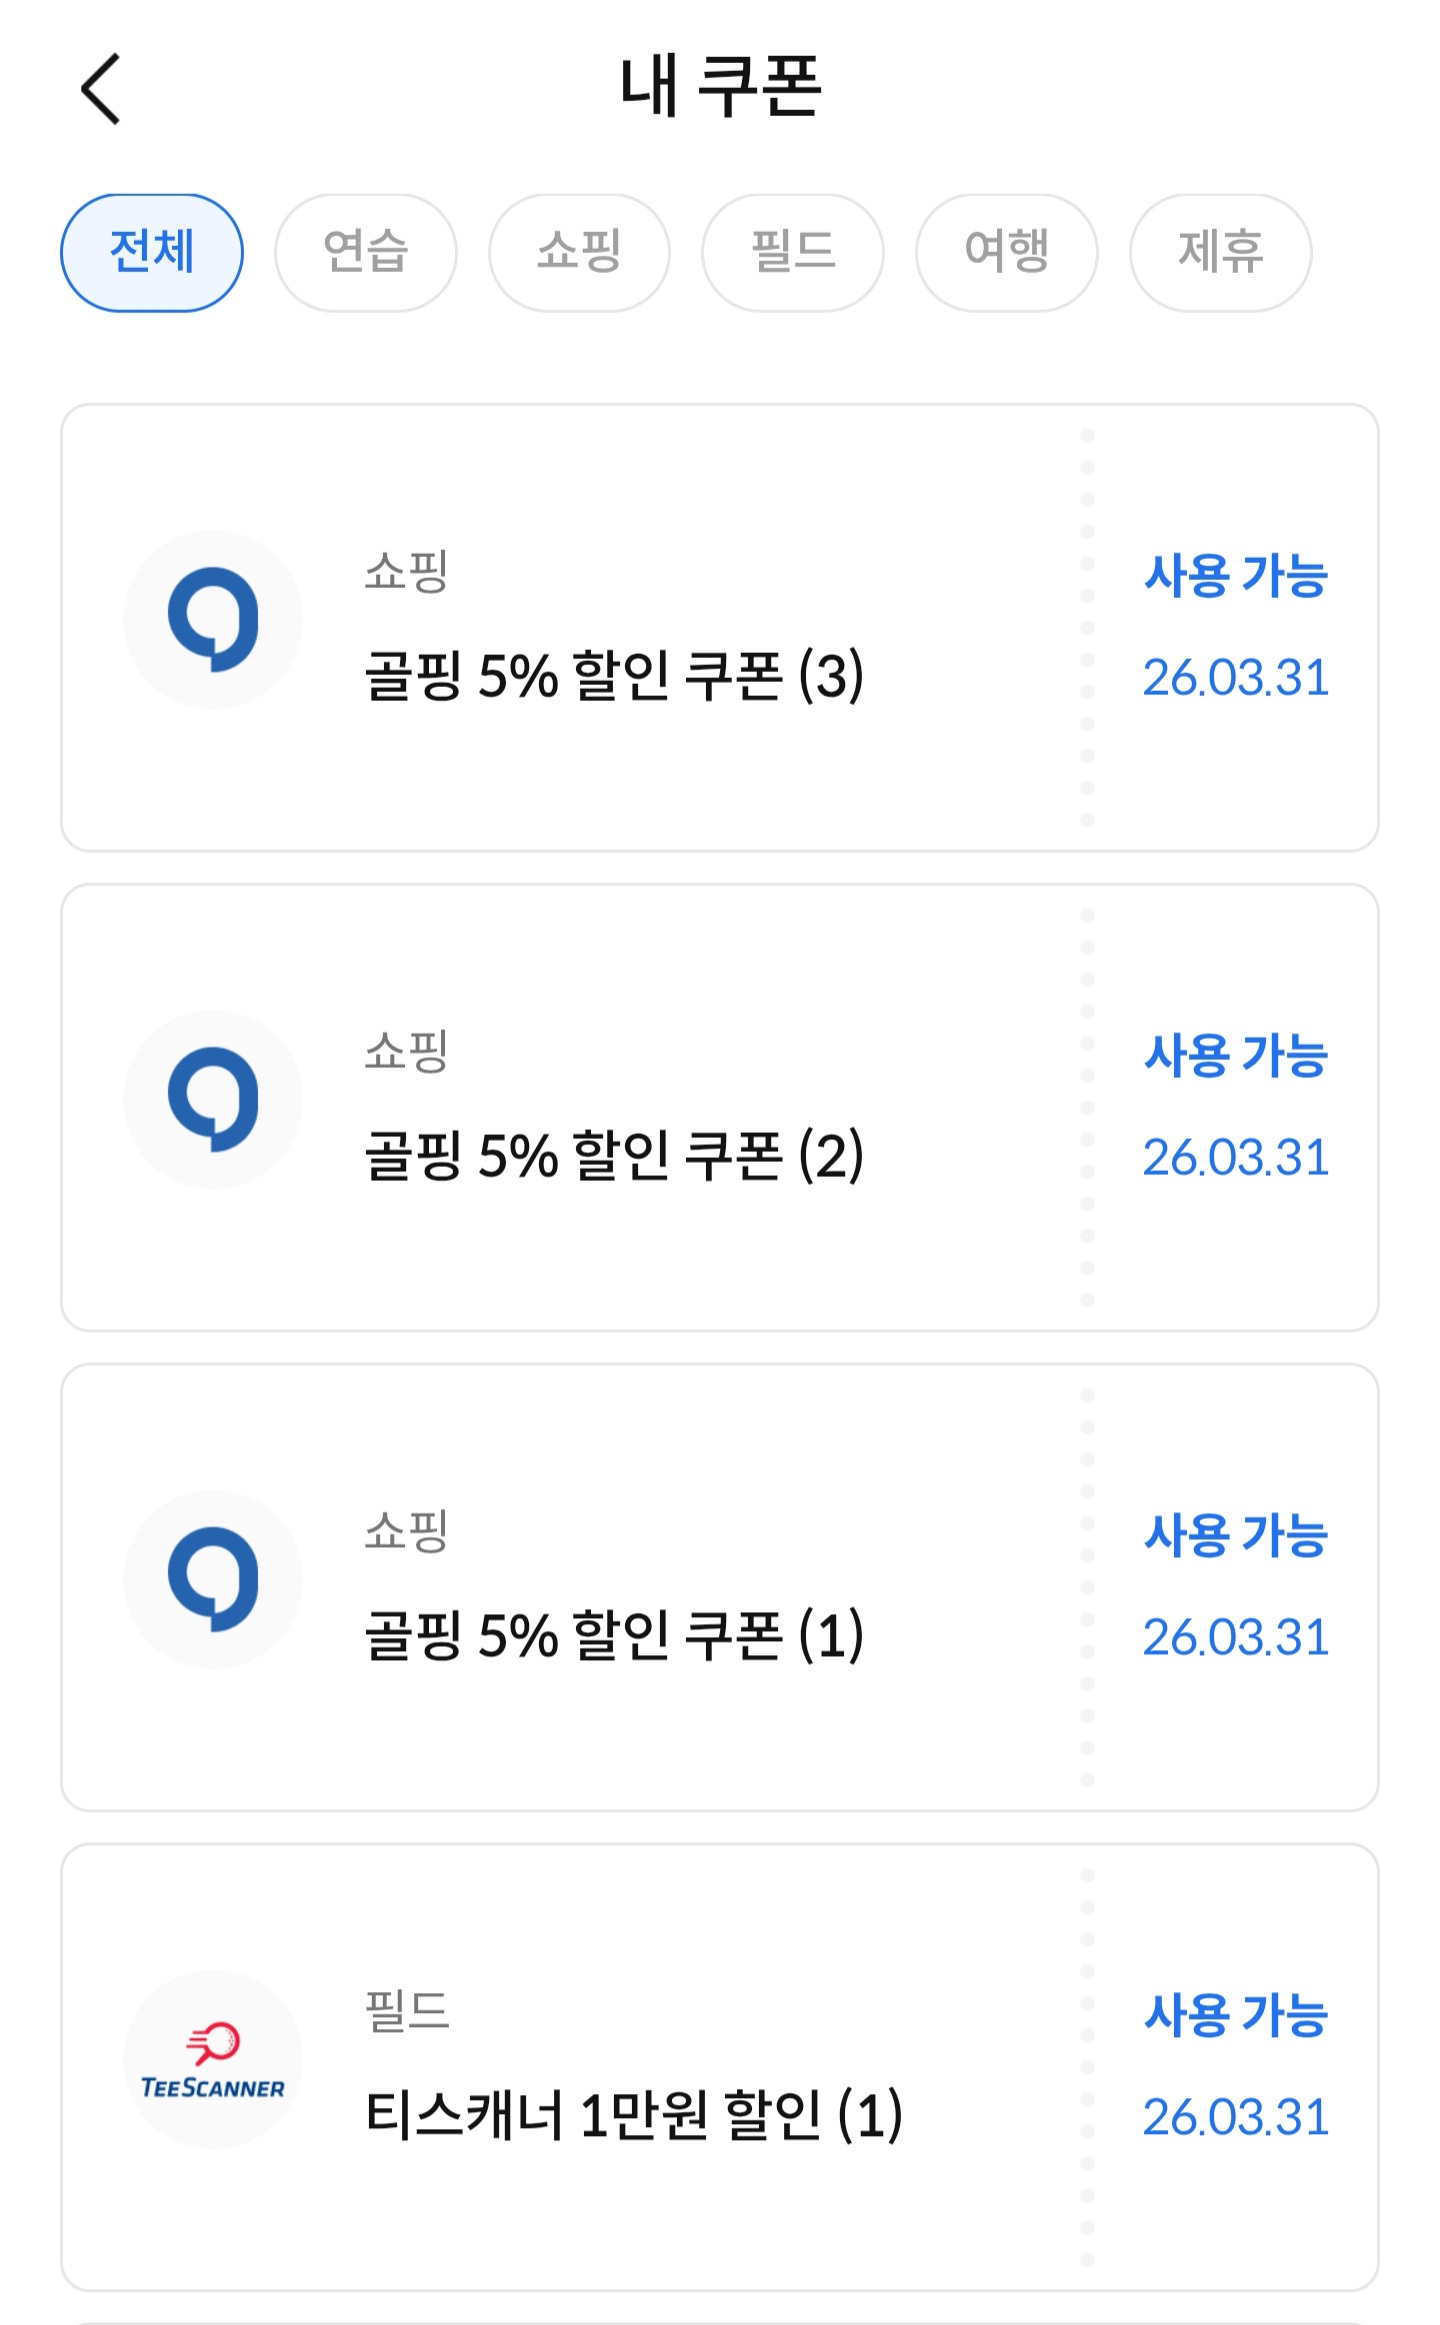Tap 사용 가능 on the TeeScanner coupon

click(x=1236, y=2016)
